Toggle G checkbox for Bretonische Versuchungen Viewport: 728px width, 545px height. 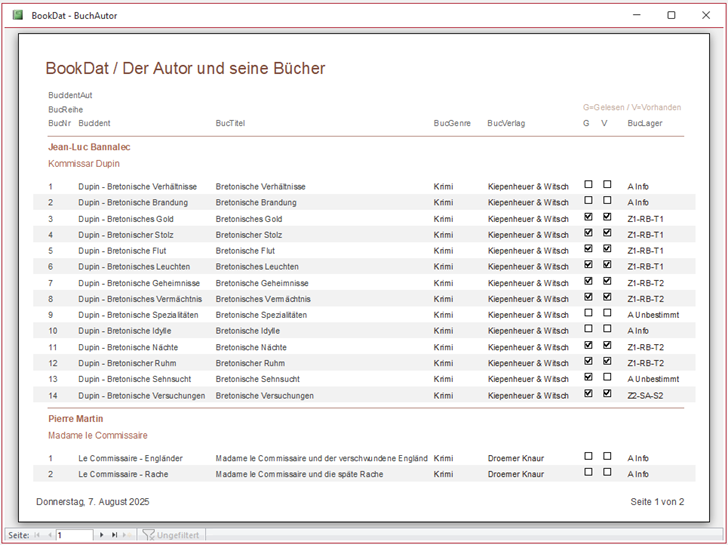tap(588, 394)
